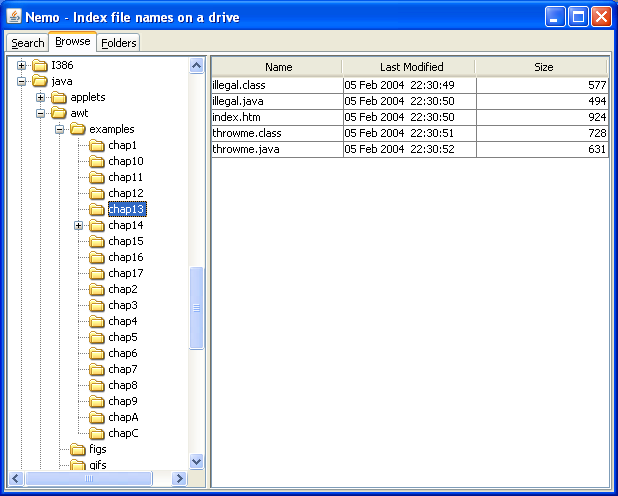Viewport: 618px width, 496px height.
Task: Sort by the Size column header
Action: click(543, 67)
